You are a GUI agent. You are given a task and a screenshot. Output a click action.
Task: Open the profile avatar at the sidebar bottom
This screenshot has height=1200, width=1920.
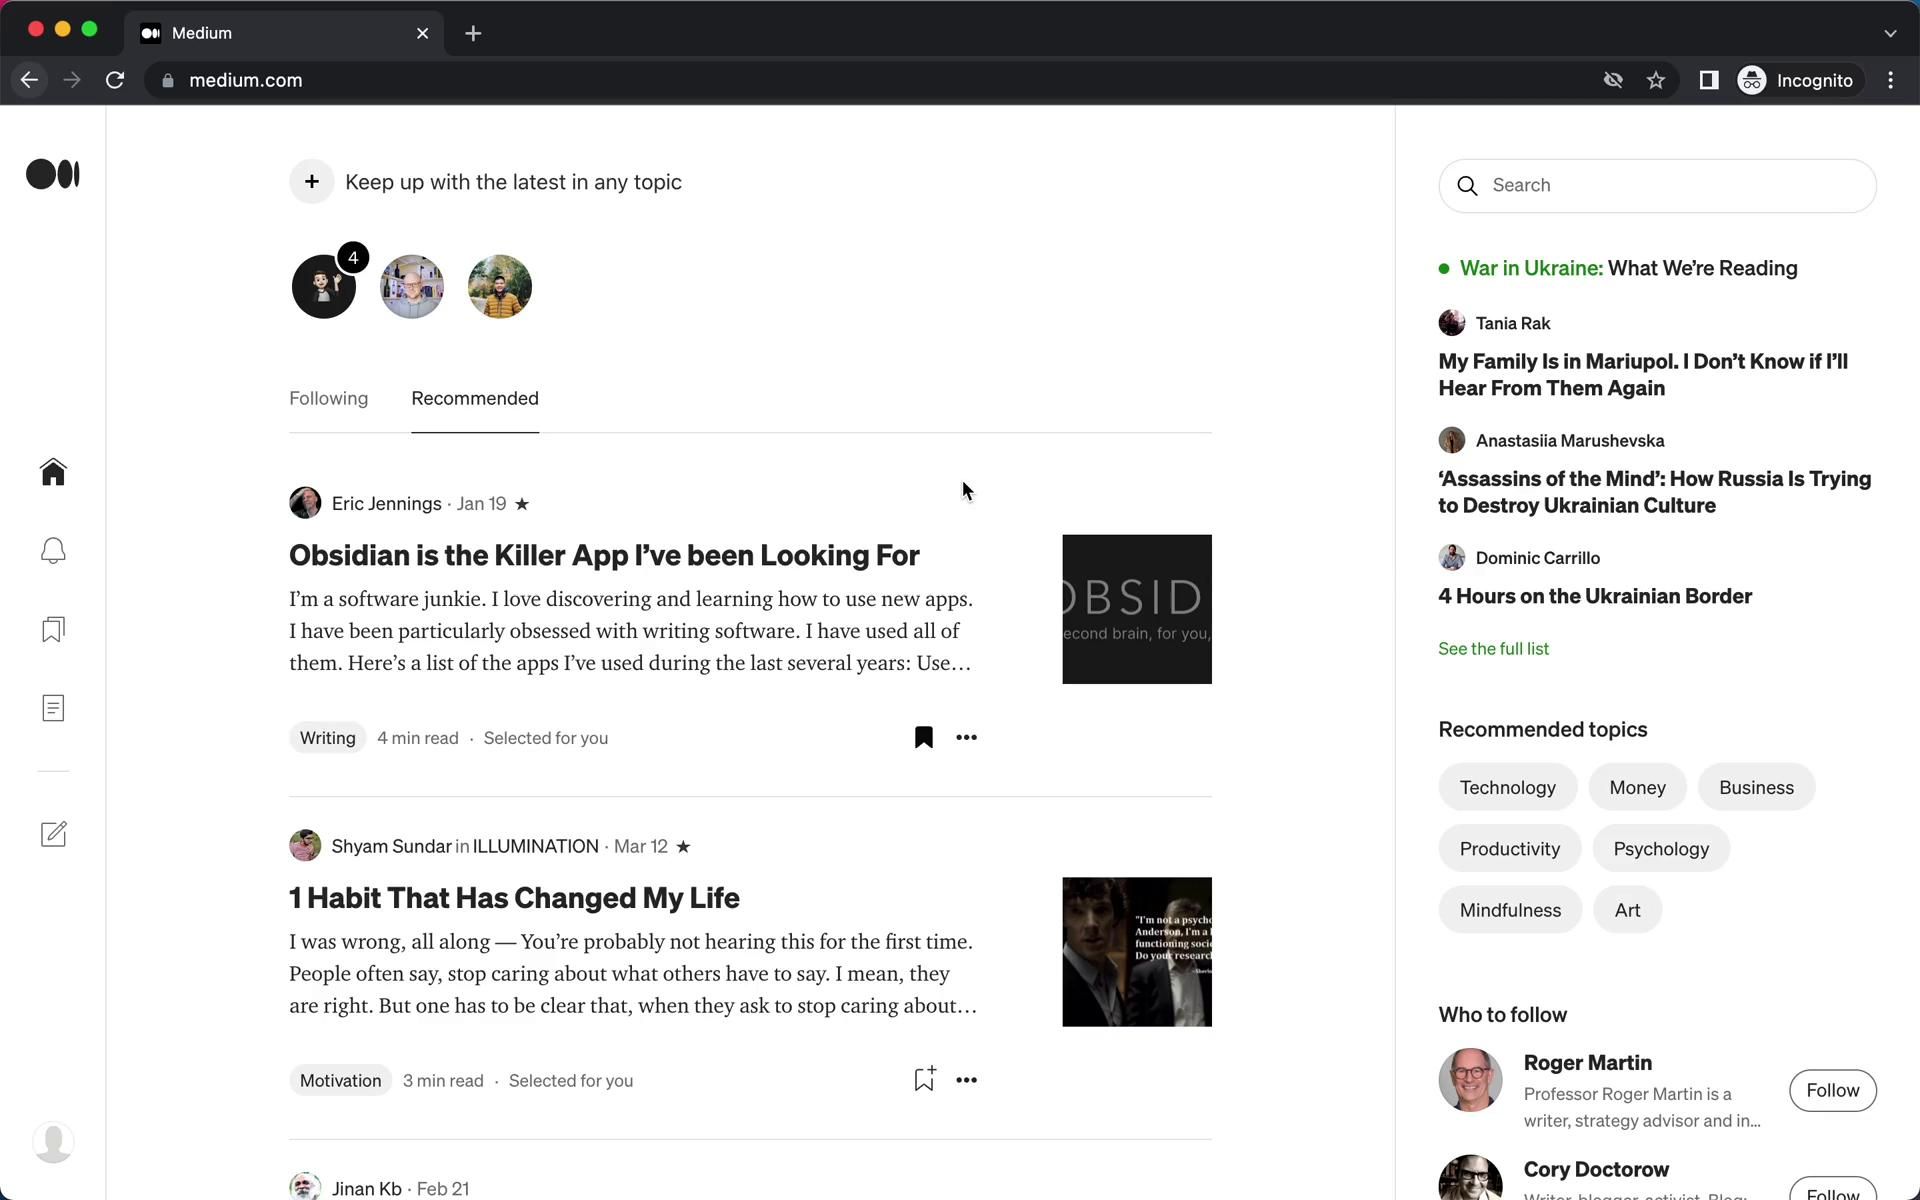click(x=53, y=1141)
